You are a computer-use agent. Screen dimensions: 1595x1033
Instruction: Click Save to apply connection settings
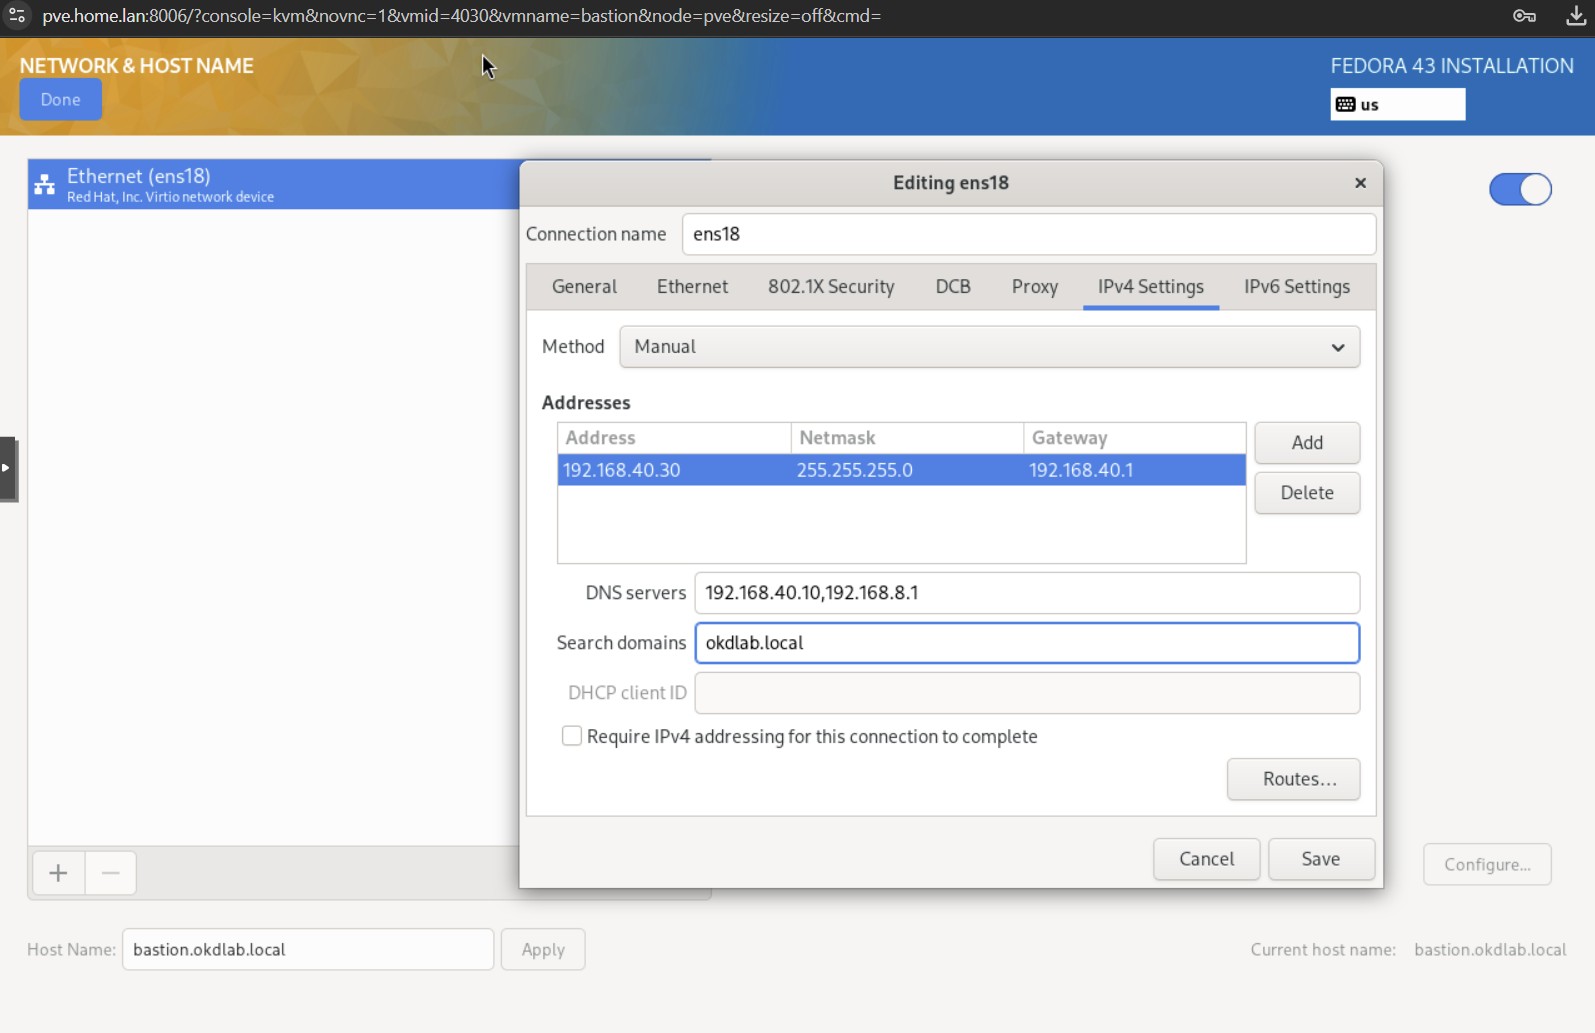pos(1320,859)
